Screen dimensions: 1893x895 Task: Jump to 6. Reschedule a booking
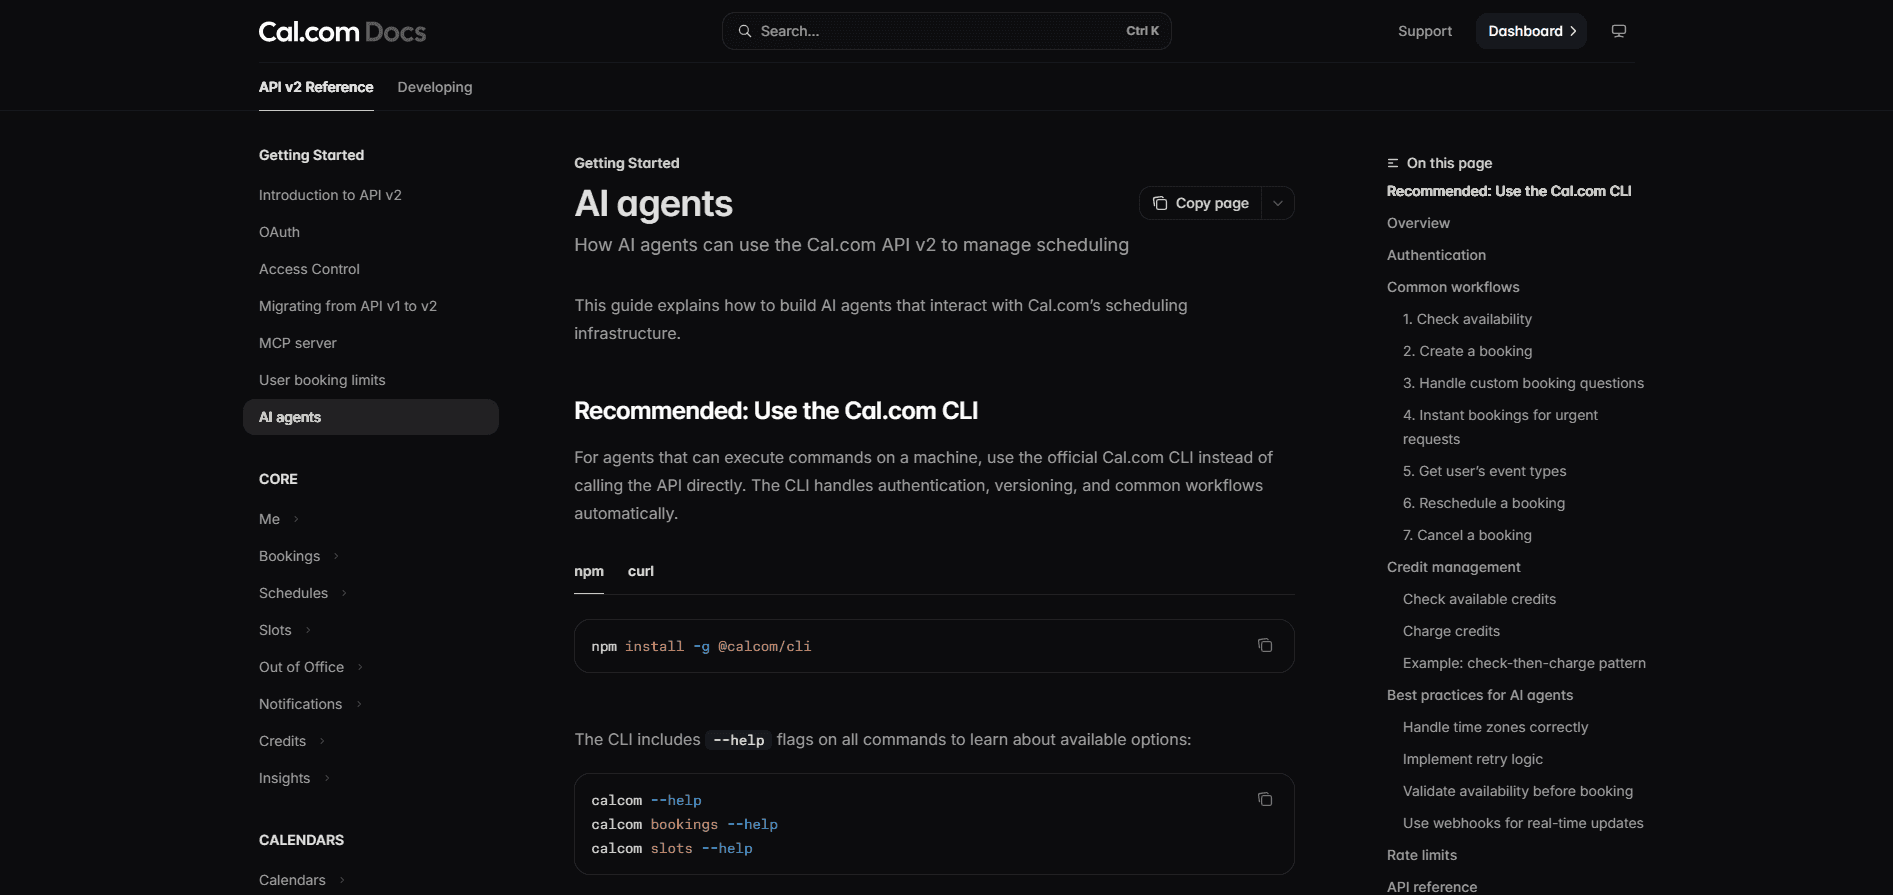(x=1484, y=503)
